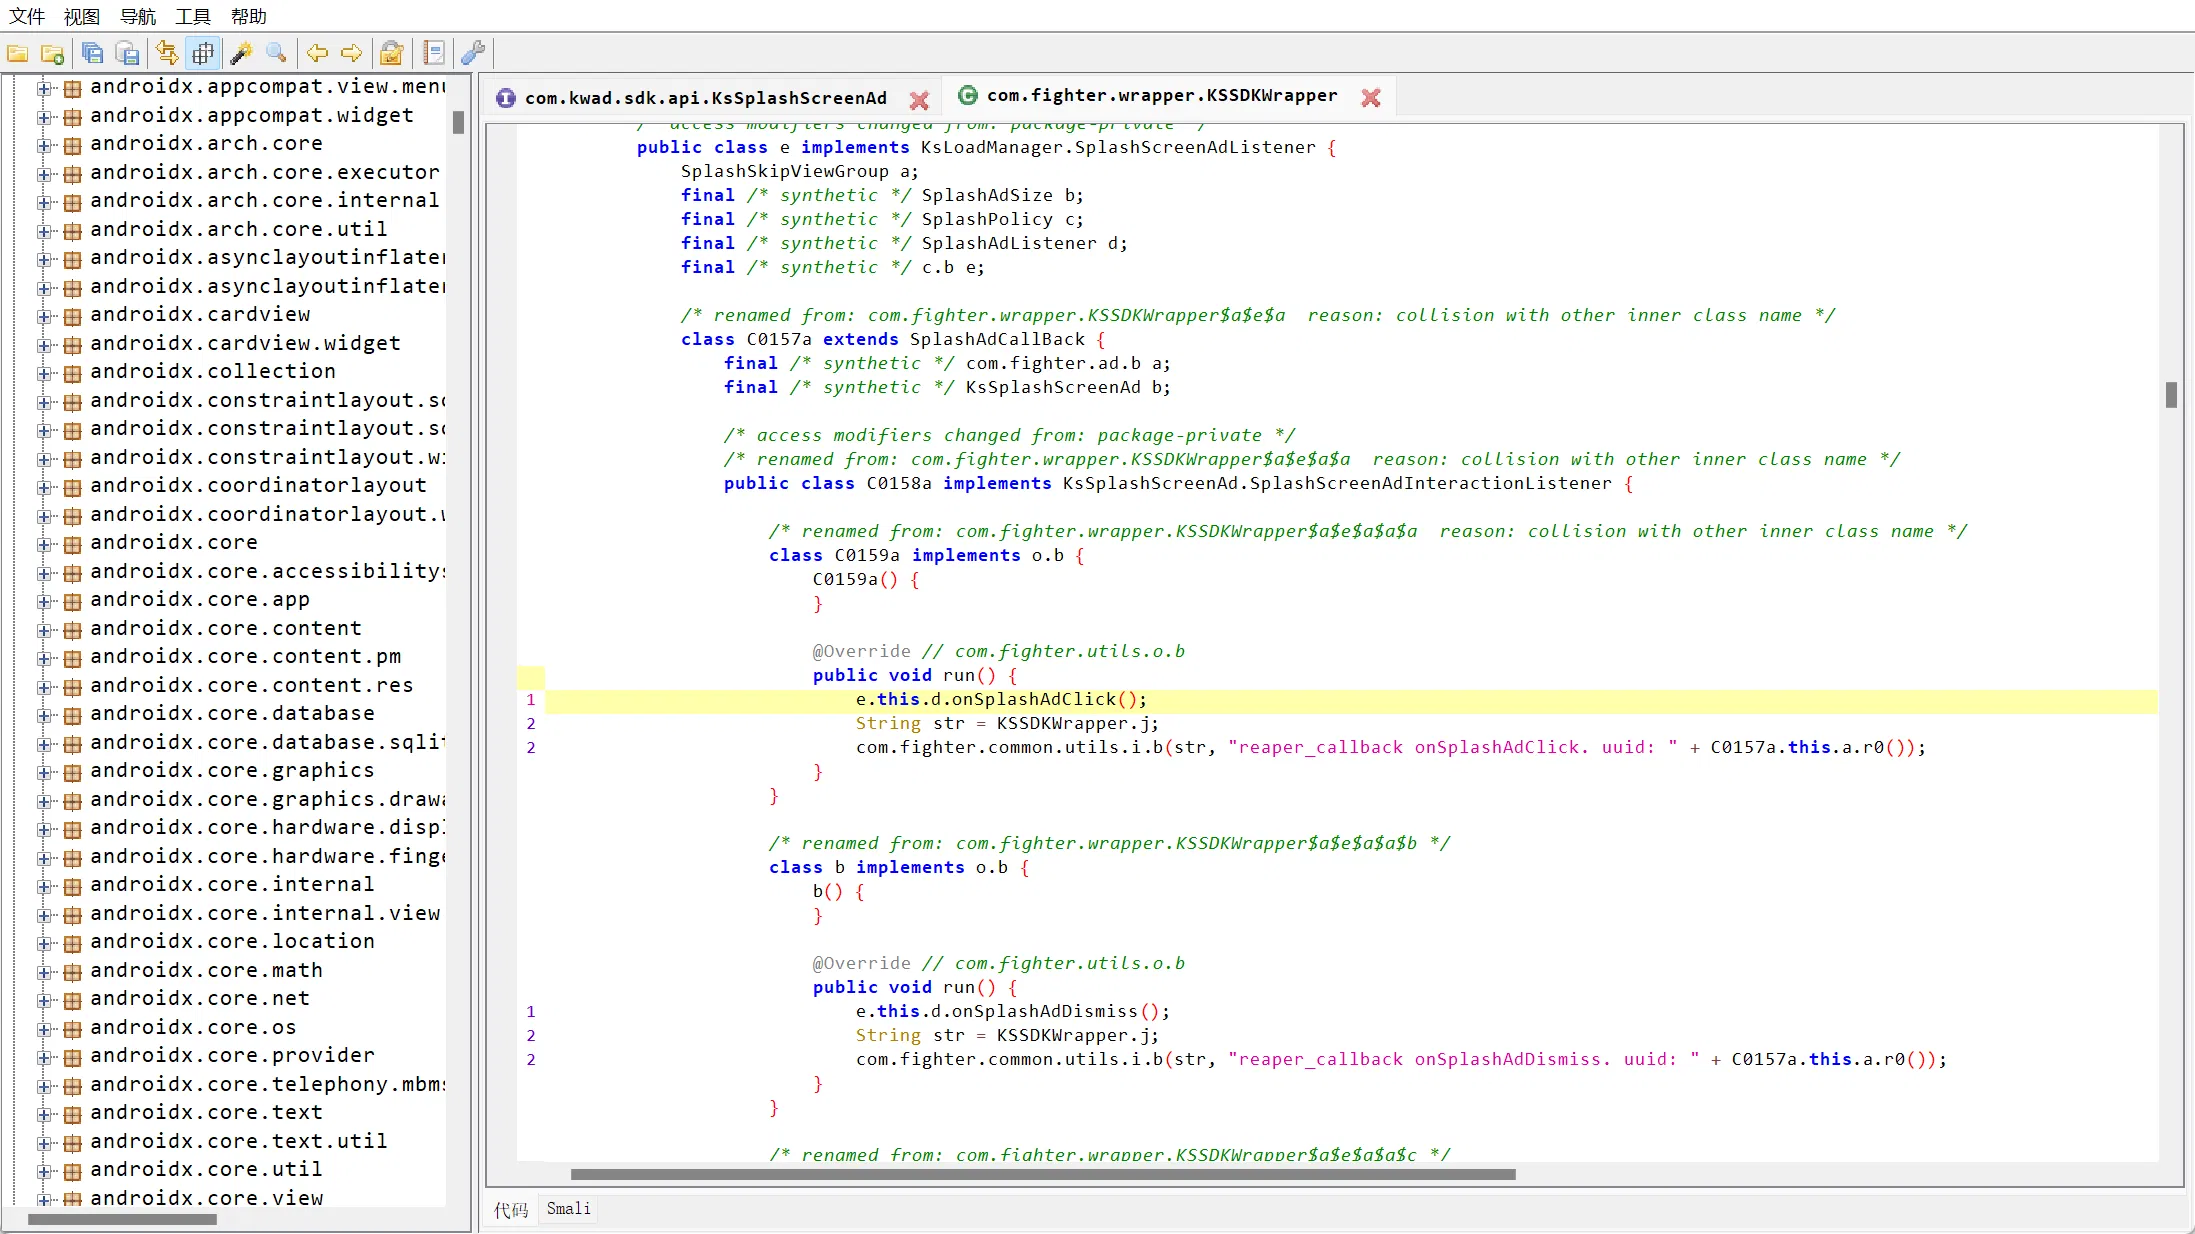
Task: Select androidx.arch.core.executor in the tree
Action: click(x=264, y=172)
